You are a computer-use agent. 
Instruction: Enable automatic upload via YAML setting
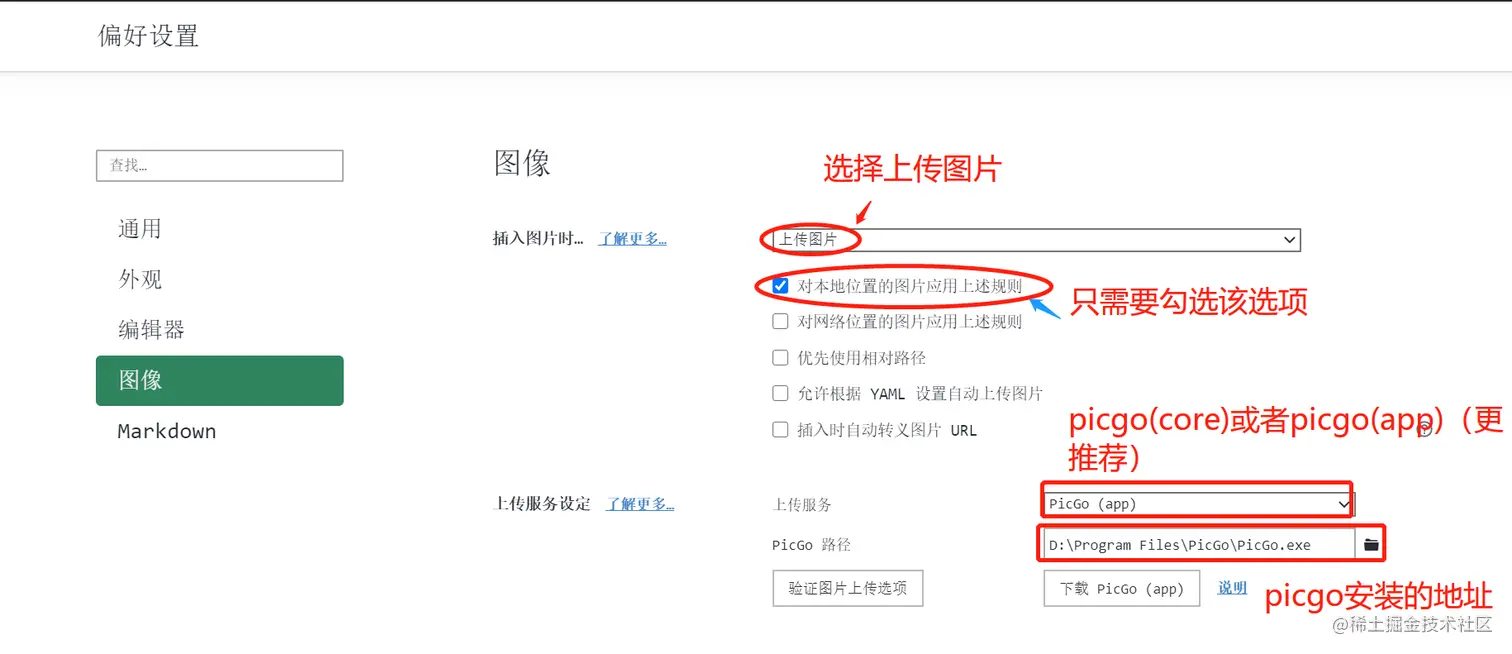779,393
